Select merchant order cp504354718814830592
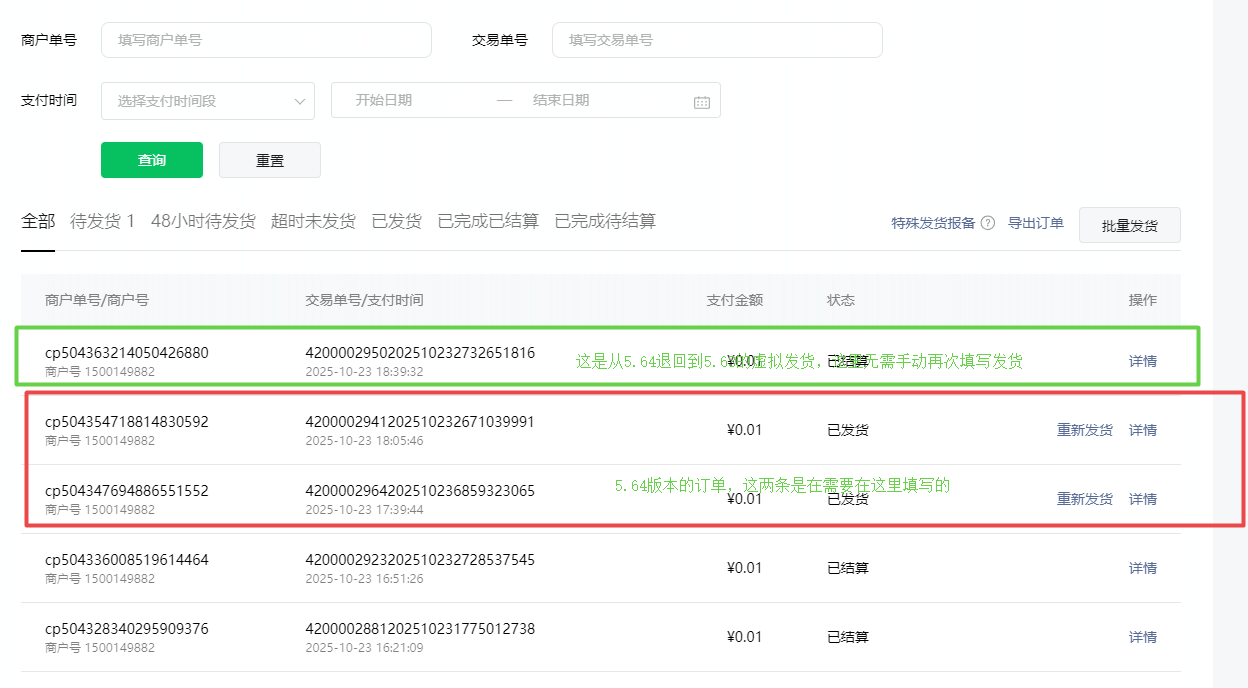Screen dimensions: 1248x688 (x=127, y=422)
